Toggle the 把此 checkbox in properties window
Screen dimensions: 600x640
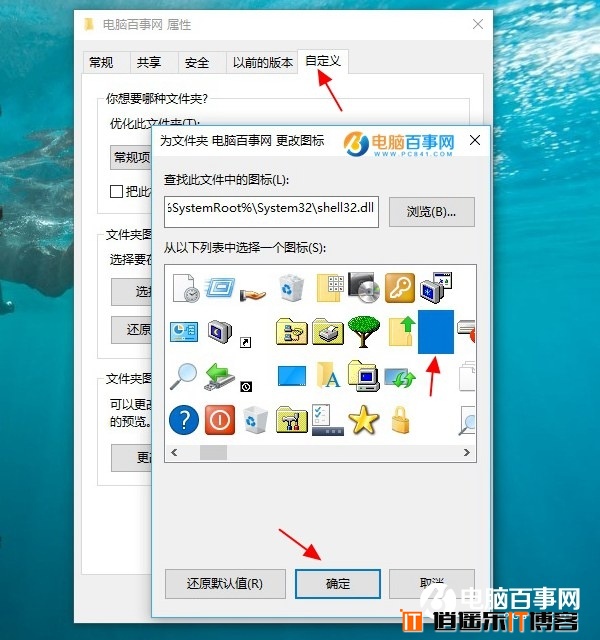pyautogui.click(x=116, y=191)
